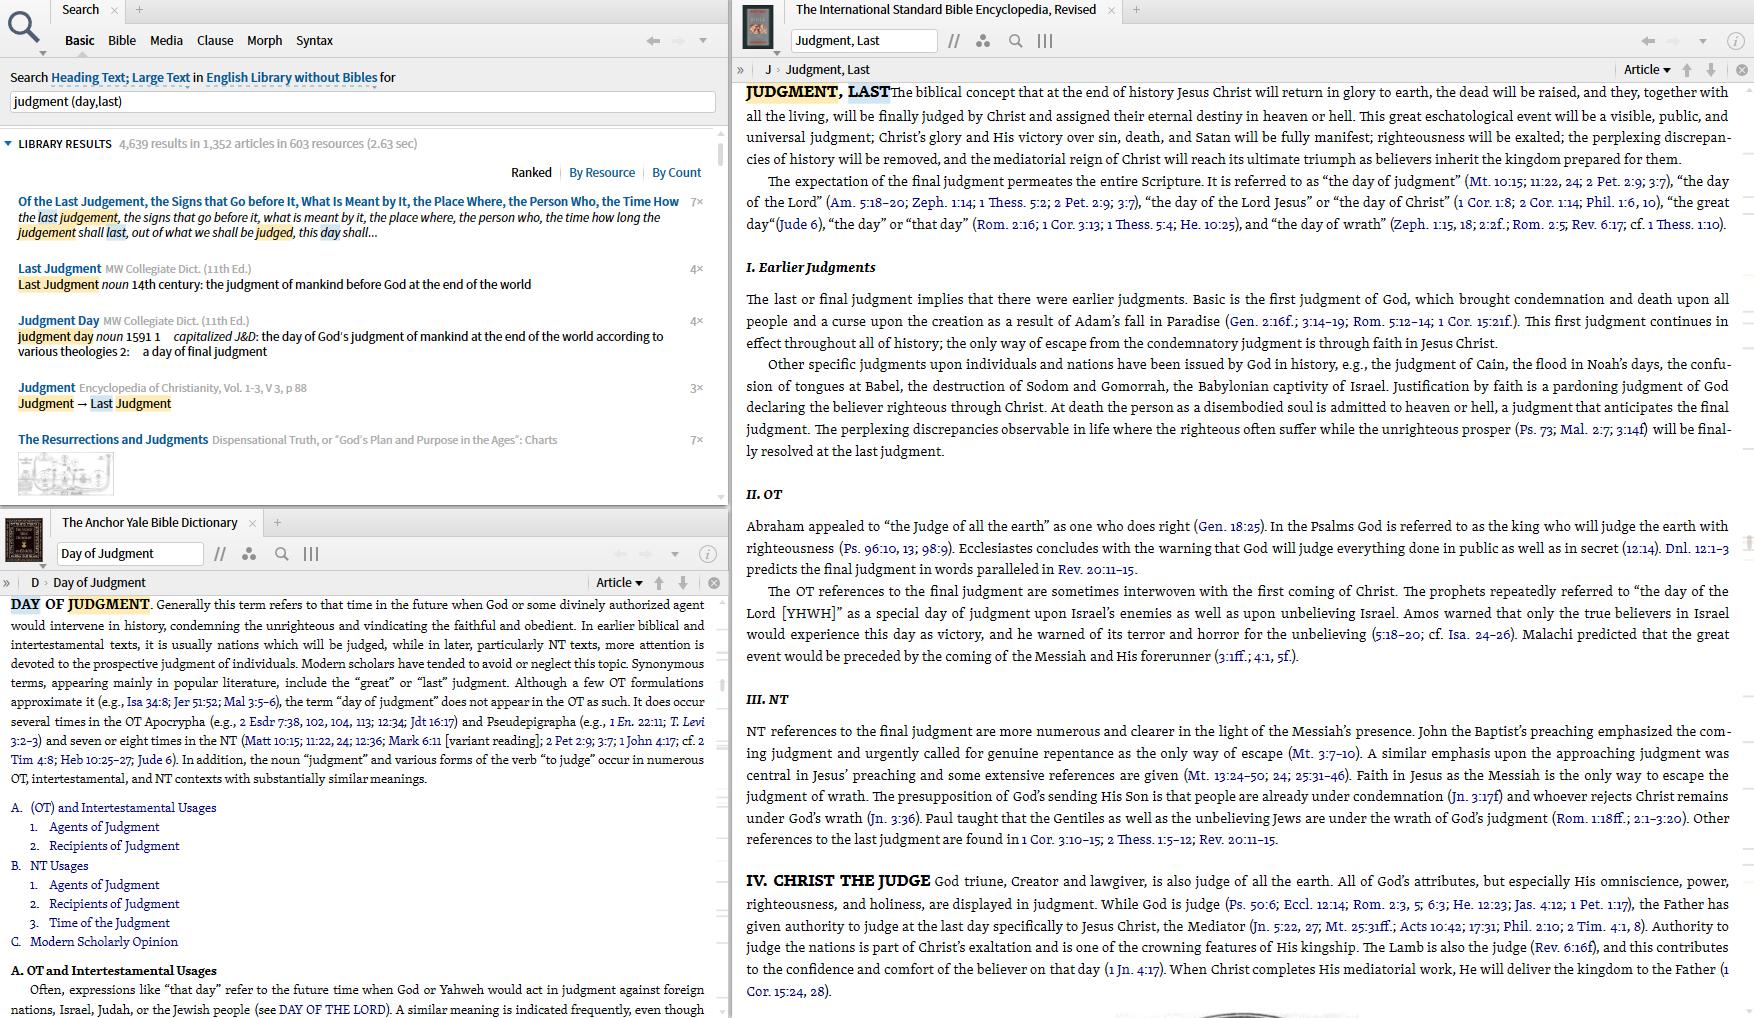Go to next article in Anchor Yale

point(683,583)
